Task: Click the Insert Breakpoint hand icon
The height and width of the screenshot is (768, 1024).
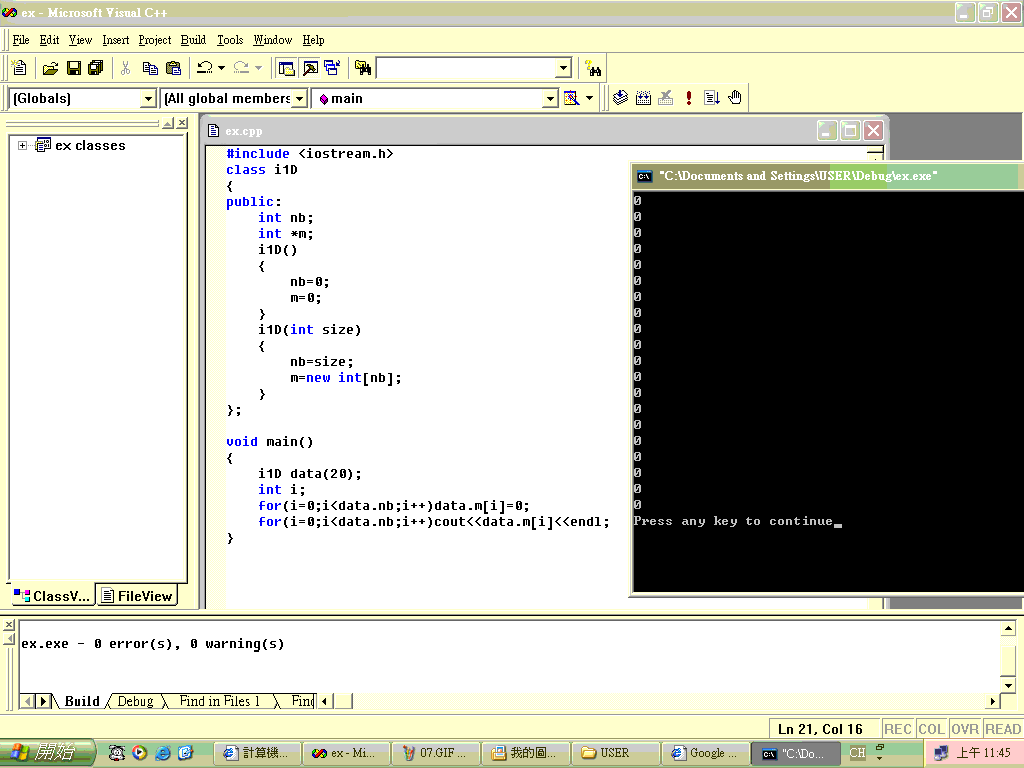Action: click(x=735, y=98)
